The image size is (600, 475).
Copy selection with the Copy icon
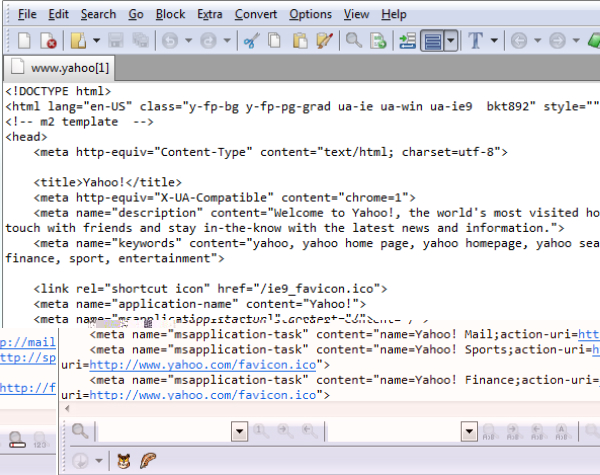pos(274,40)
